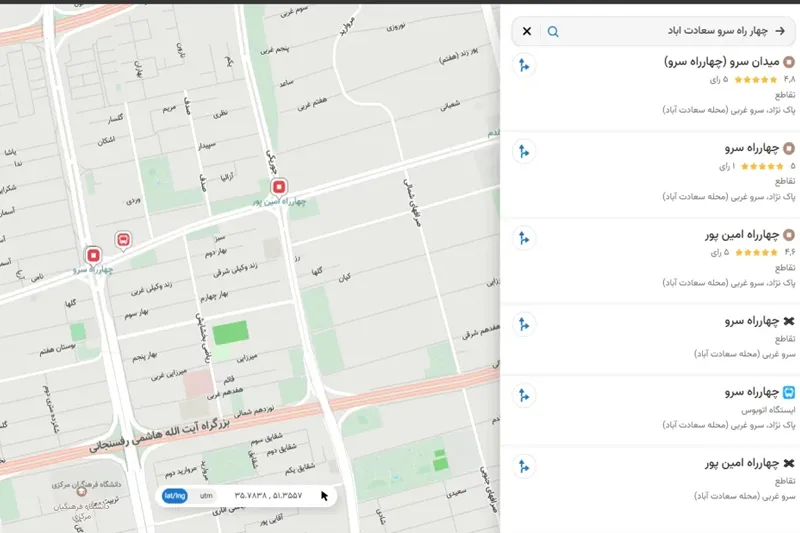Click the bus station icon beside چهارراه سرو
The height and width of the screenshot is (533, 800).
click(x=789, y=392)
